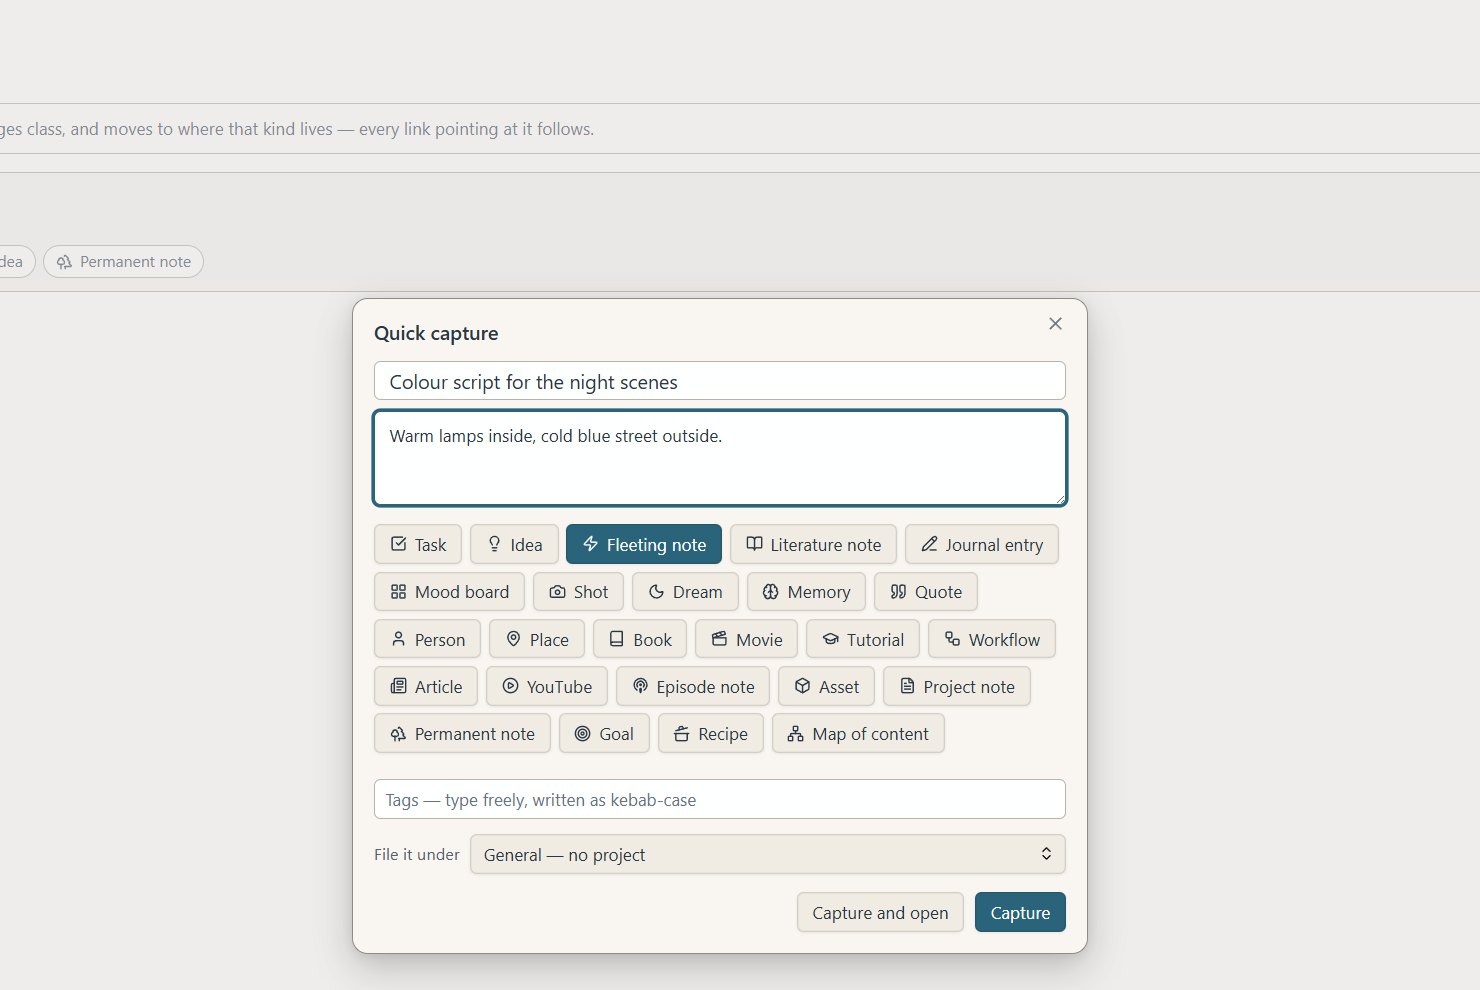
Task: Toggle the Literature note type
Action: pyautogui.click(x=813, y=544)
